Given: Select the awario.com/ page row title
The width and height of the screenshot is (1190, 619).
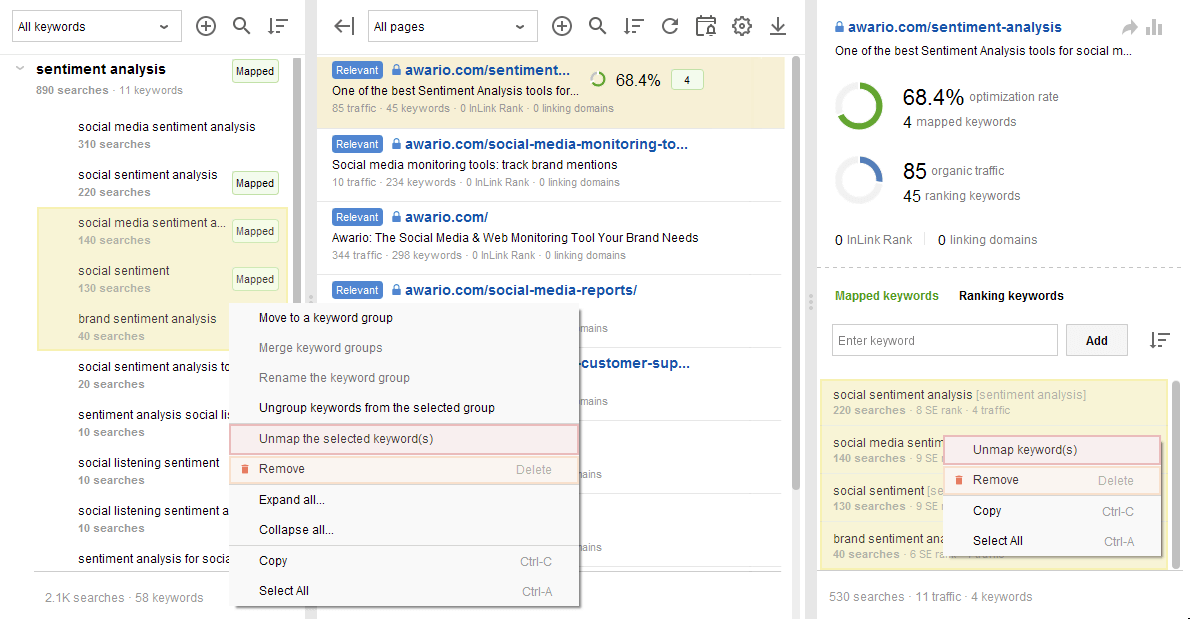Looking at the screenshot, I should point(515,237).
